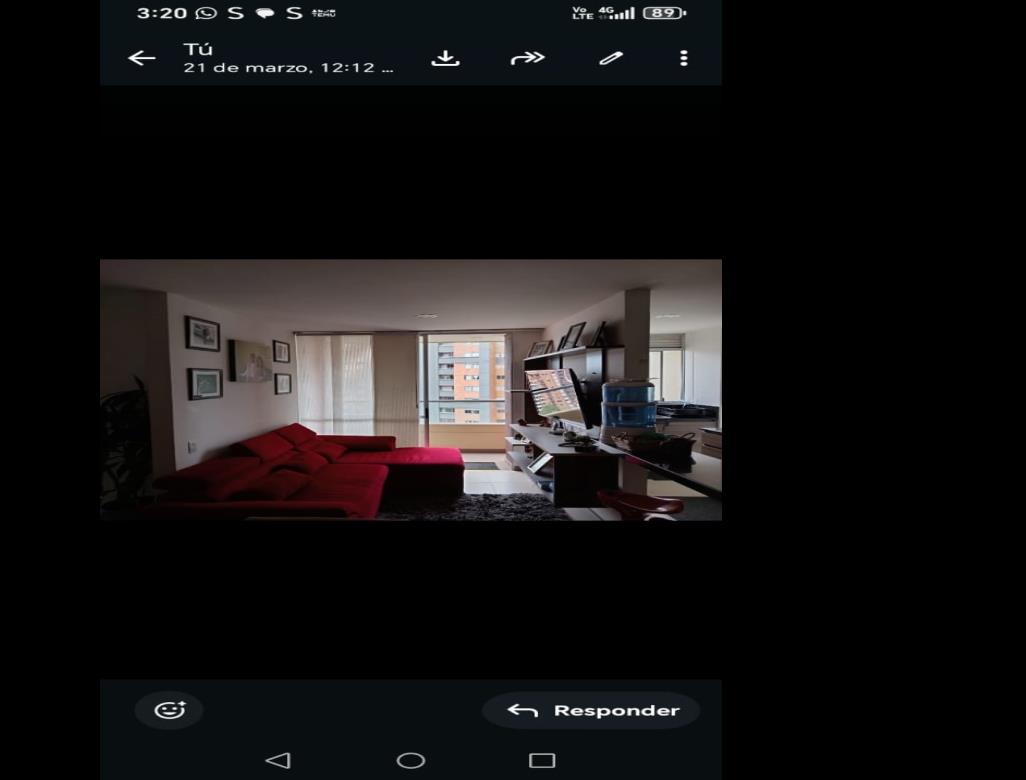Tap the clock showing 3:20
The width and height of the screenshot is (1026, 780).
click(162, 13)
